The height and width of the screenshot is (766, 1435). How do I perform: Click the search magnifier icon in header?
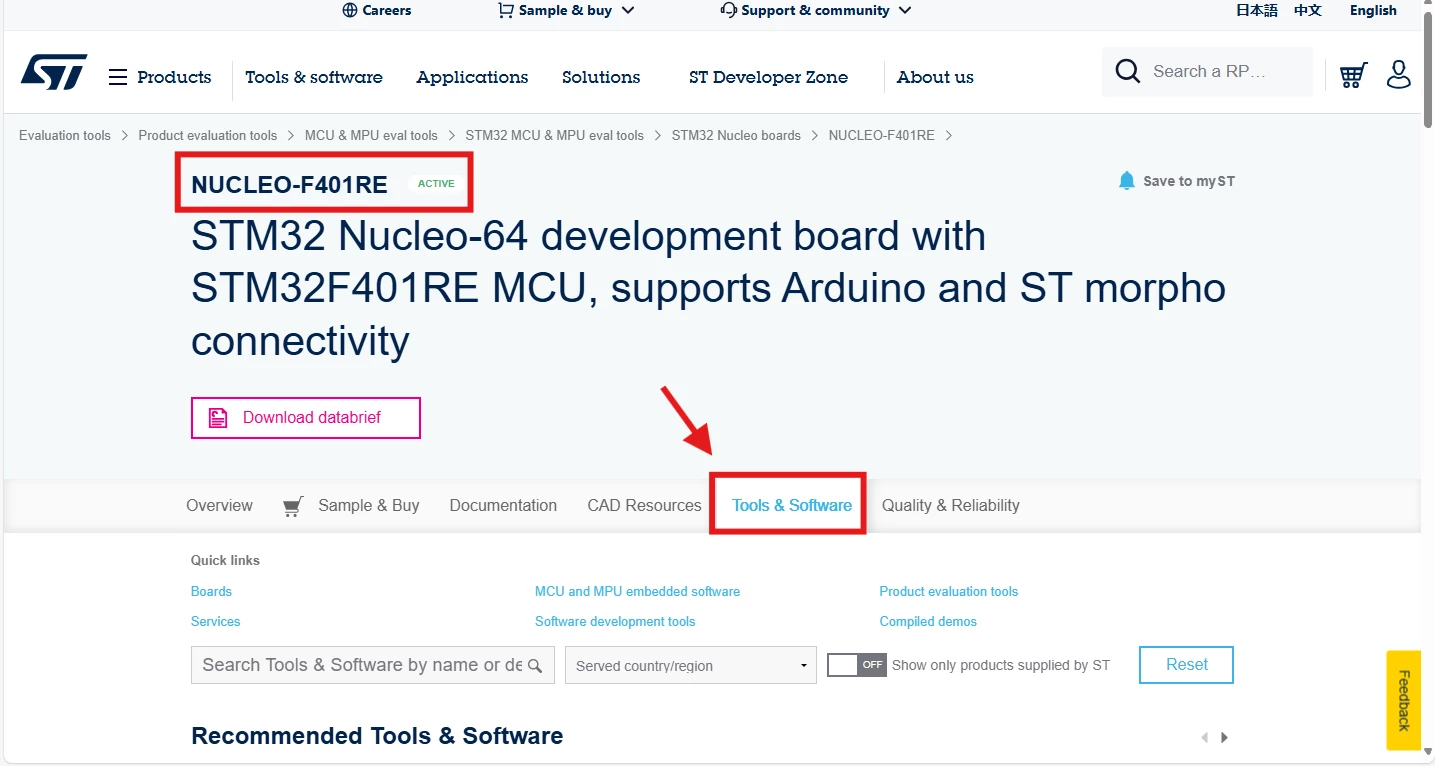click(x=1127, y=71)
